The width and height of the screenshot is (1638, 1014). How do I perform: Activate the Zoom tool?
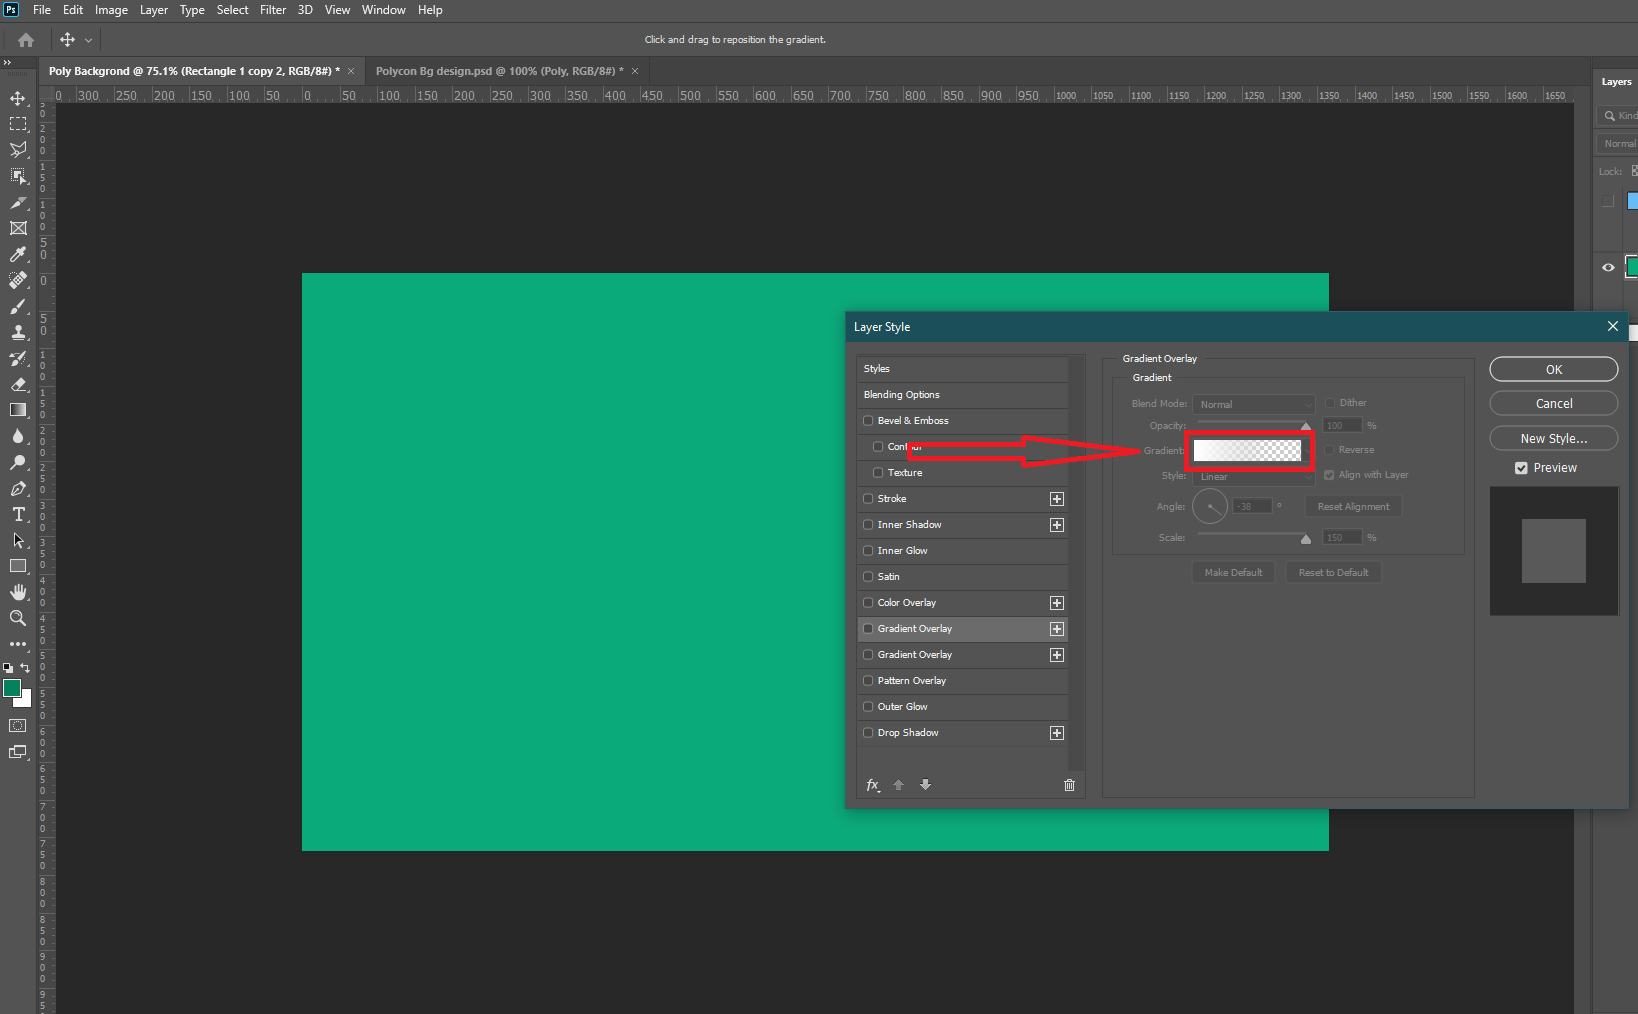18,618
